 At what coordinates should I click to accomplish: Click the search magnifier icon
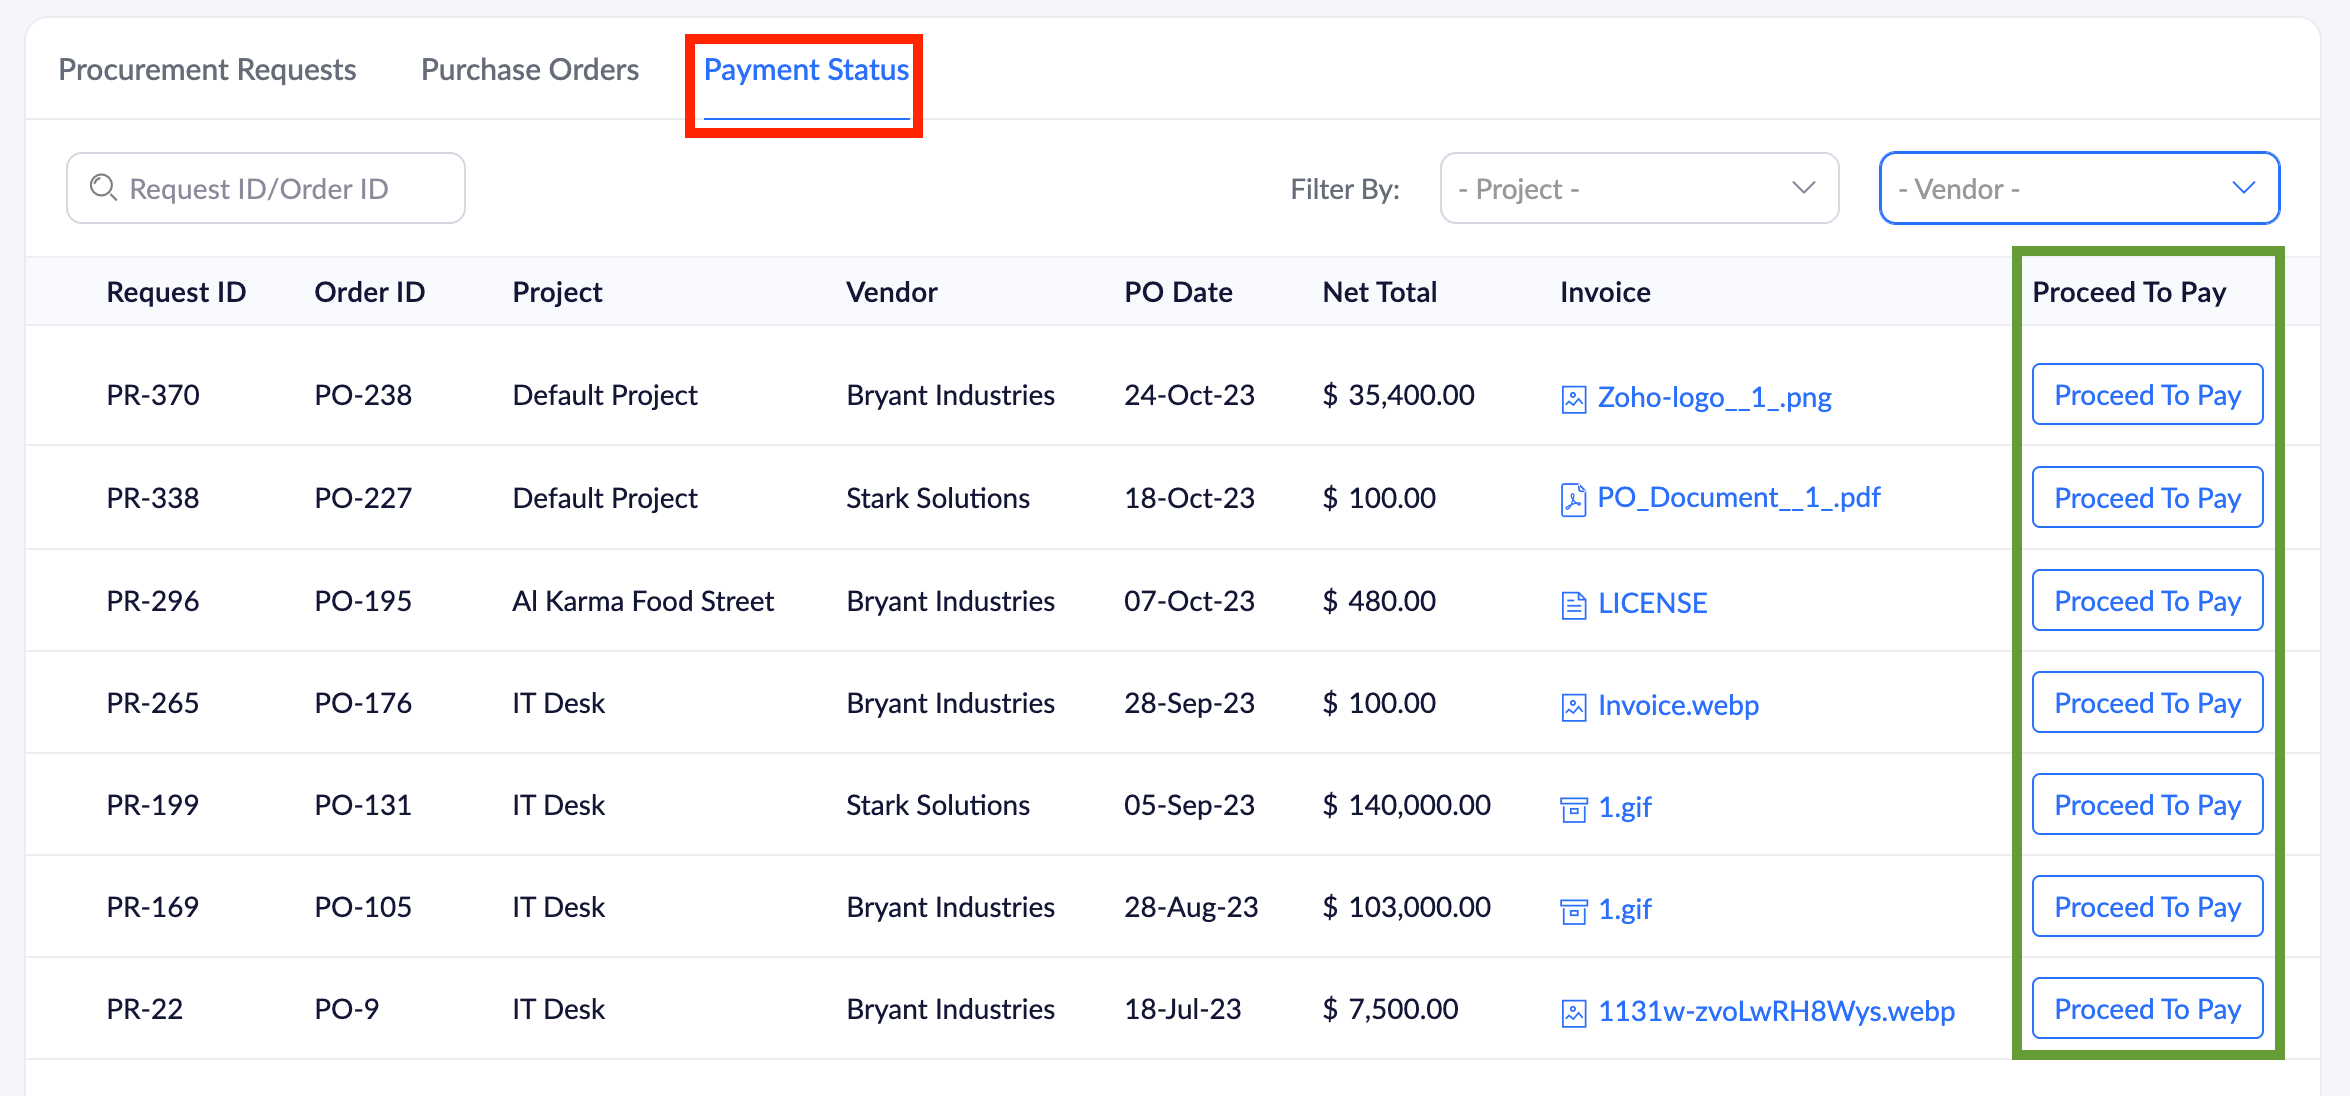[x=103, y=187]
